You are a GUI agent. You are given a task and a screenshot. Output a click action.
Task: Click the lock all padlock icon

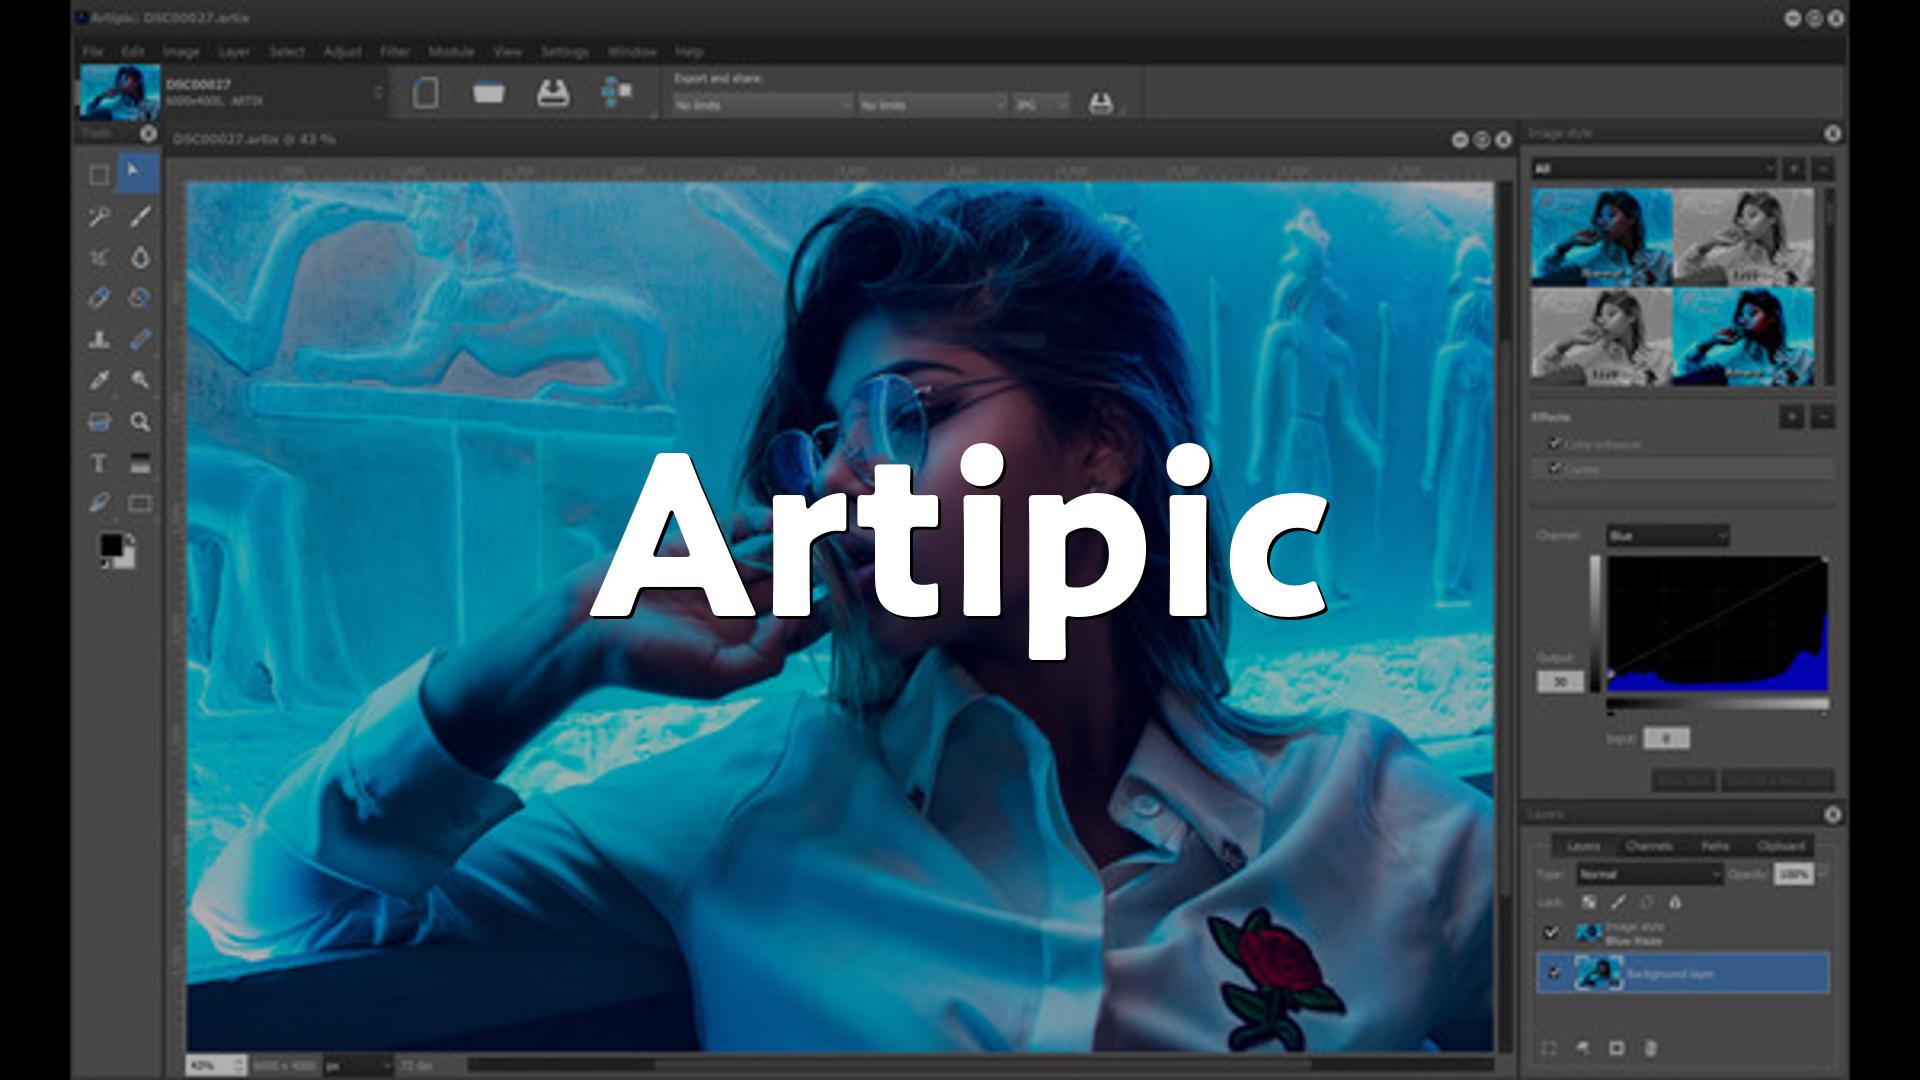coord(1675,902)
